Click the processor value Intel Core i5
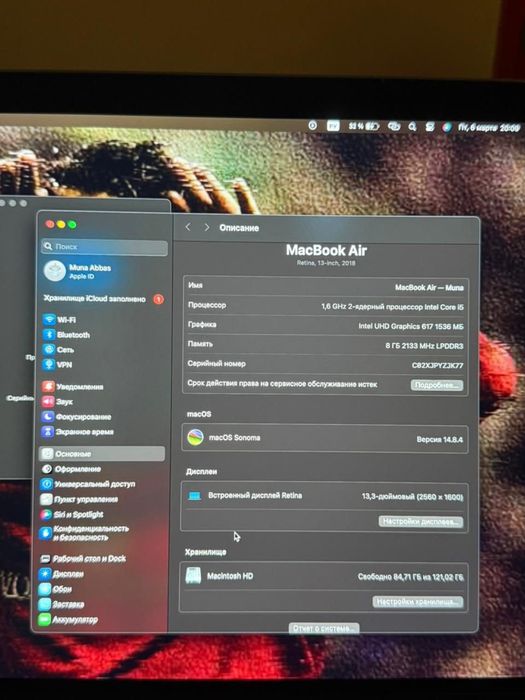 (x=392, y=307)
